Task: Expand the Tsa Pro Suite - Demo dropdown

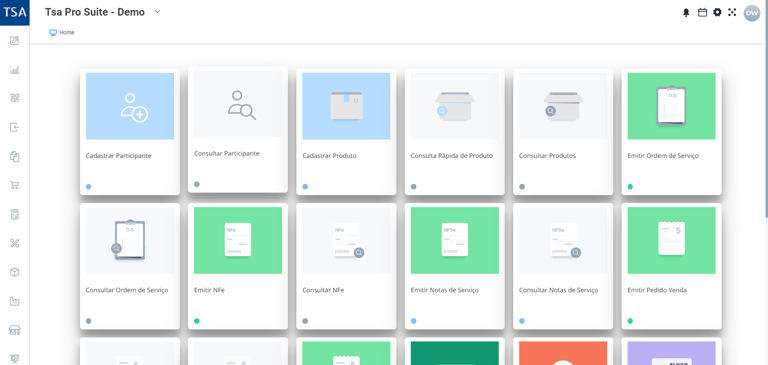Action: point(157,12)
